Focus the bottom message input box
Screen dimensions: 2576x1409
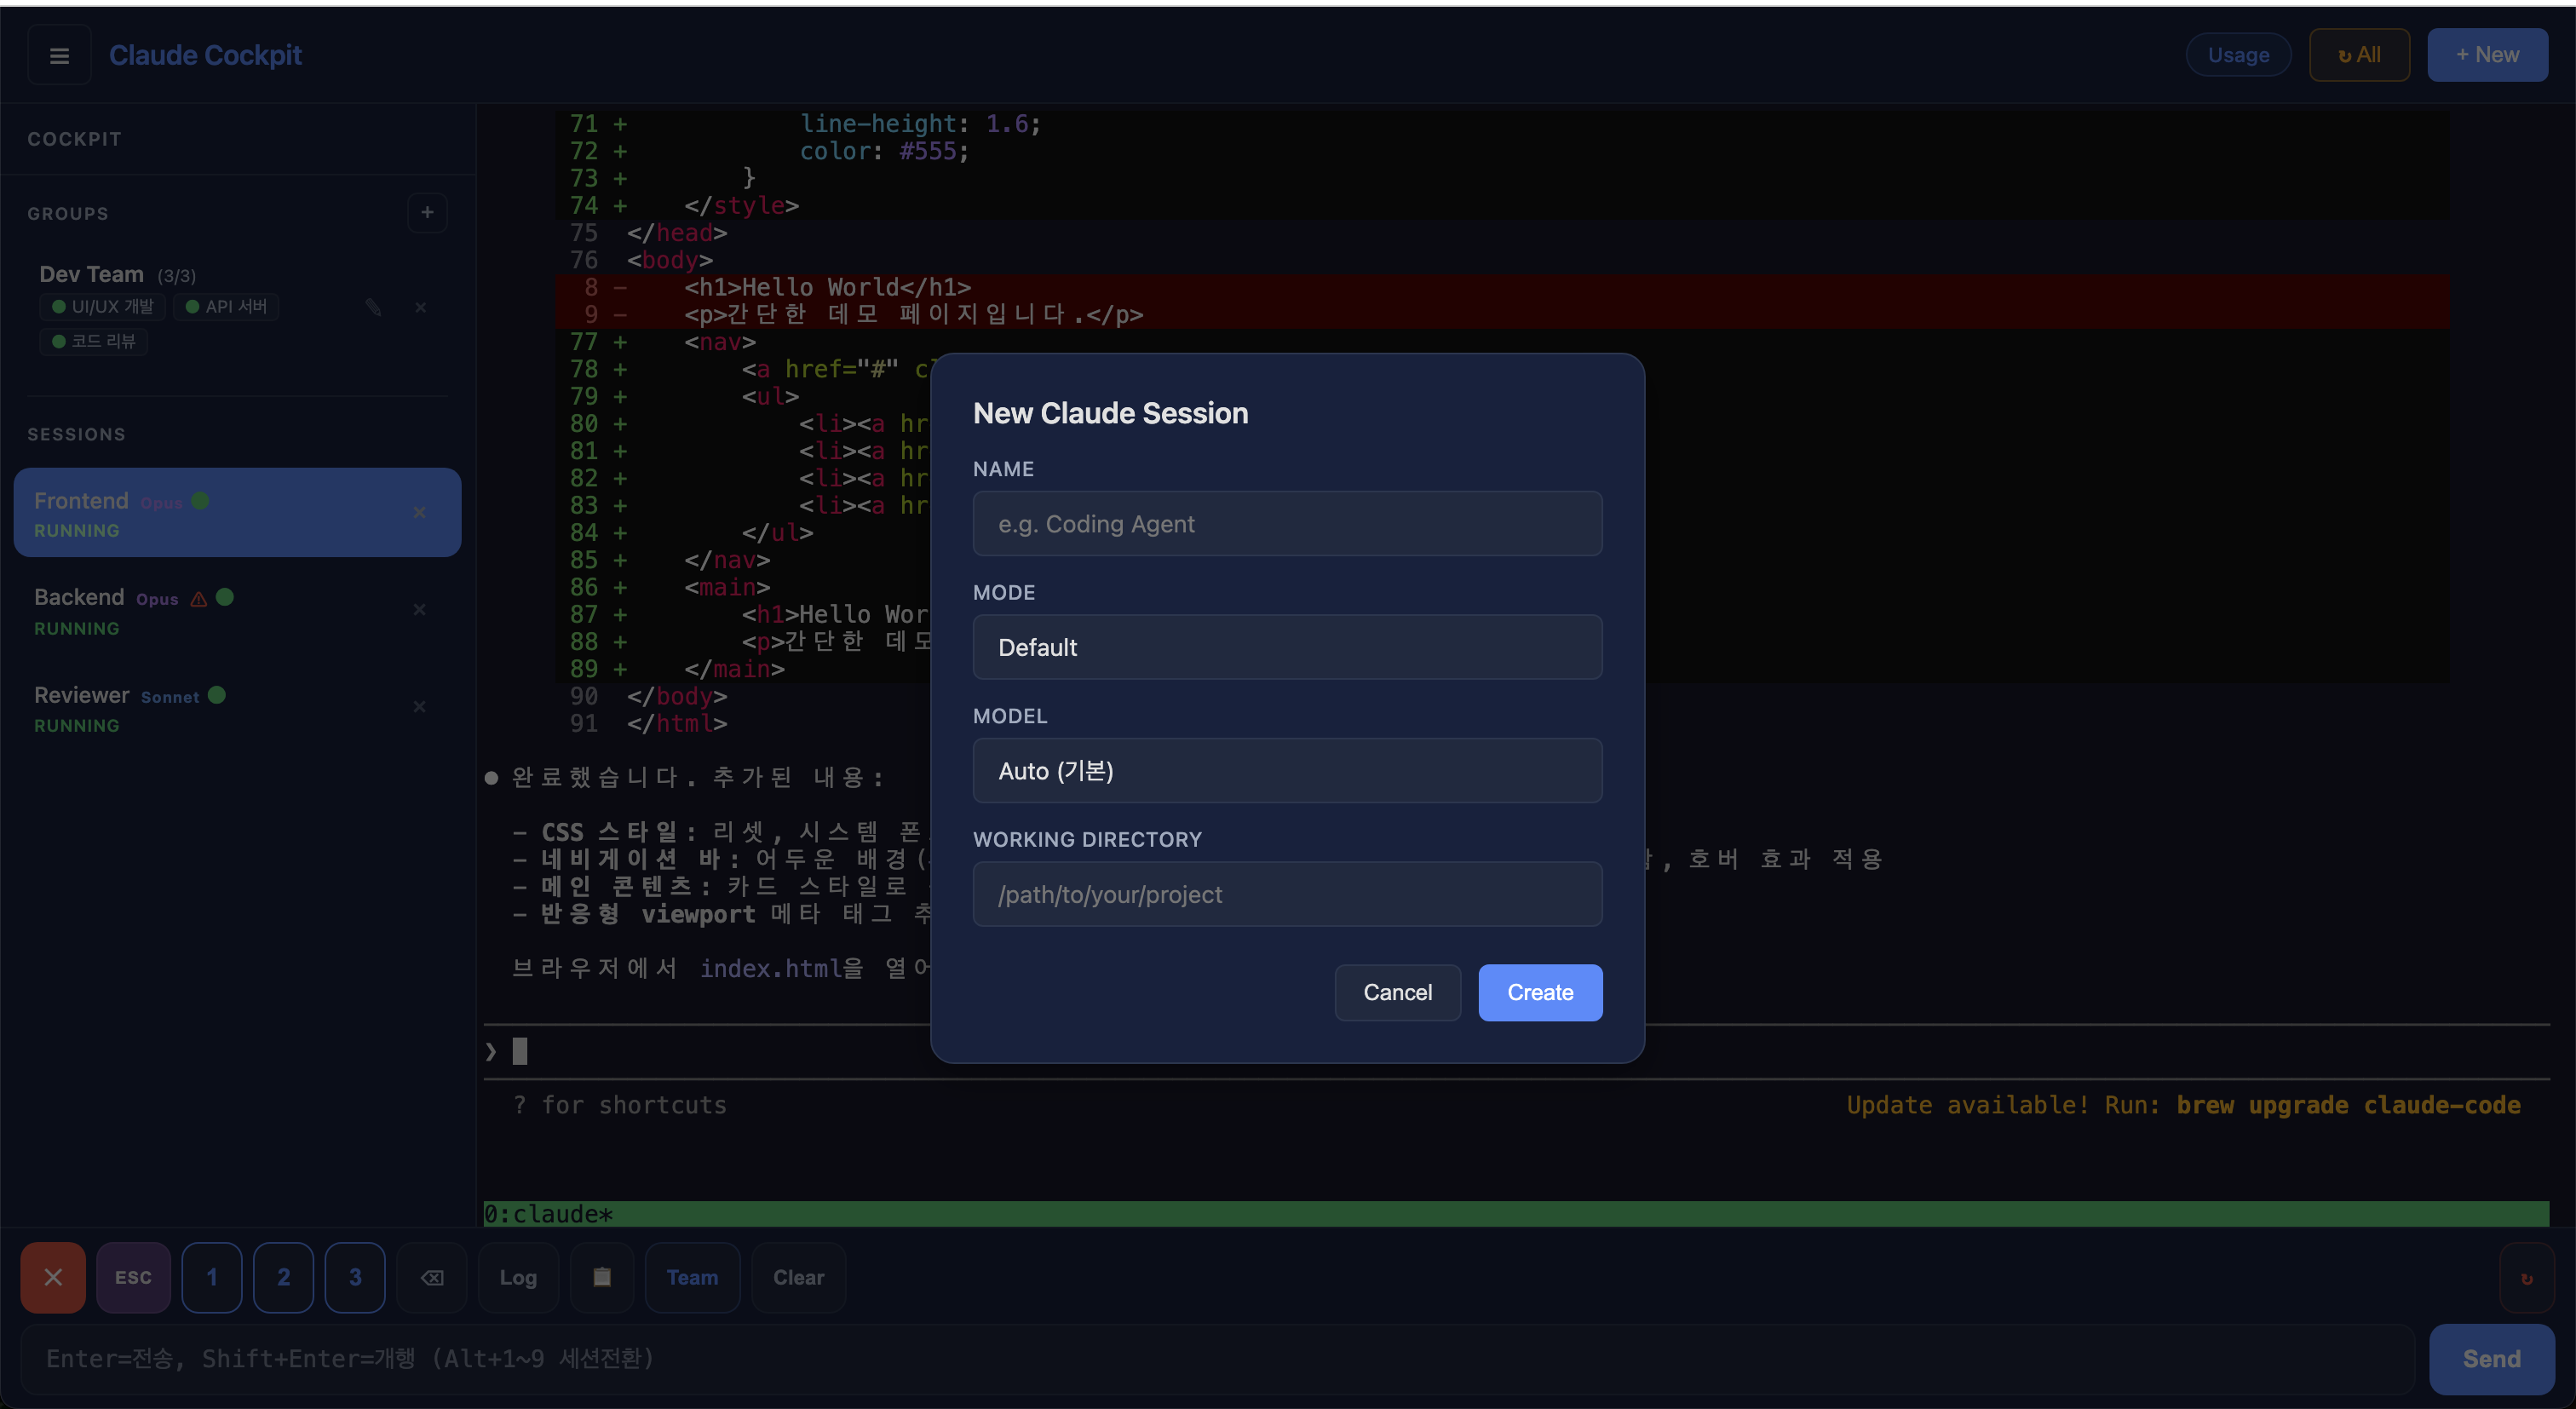point(1218,1359)
